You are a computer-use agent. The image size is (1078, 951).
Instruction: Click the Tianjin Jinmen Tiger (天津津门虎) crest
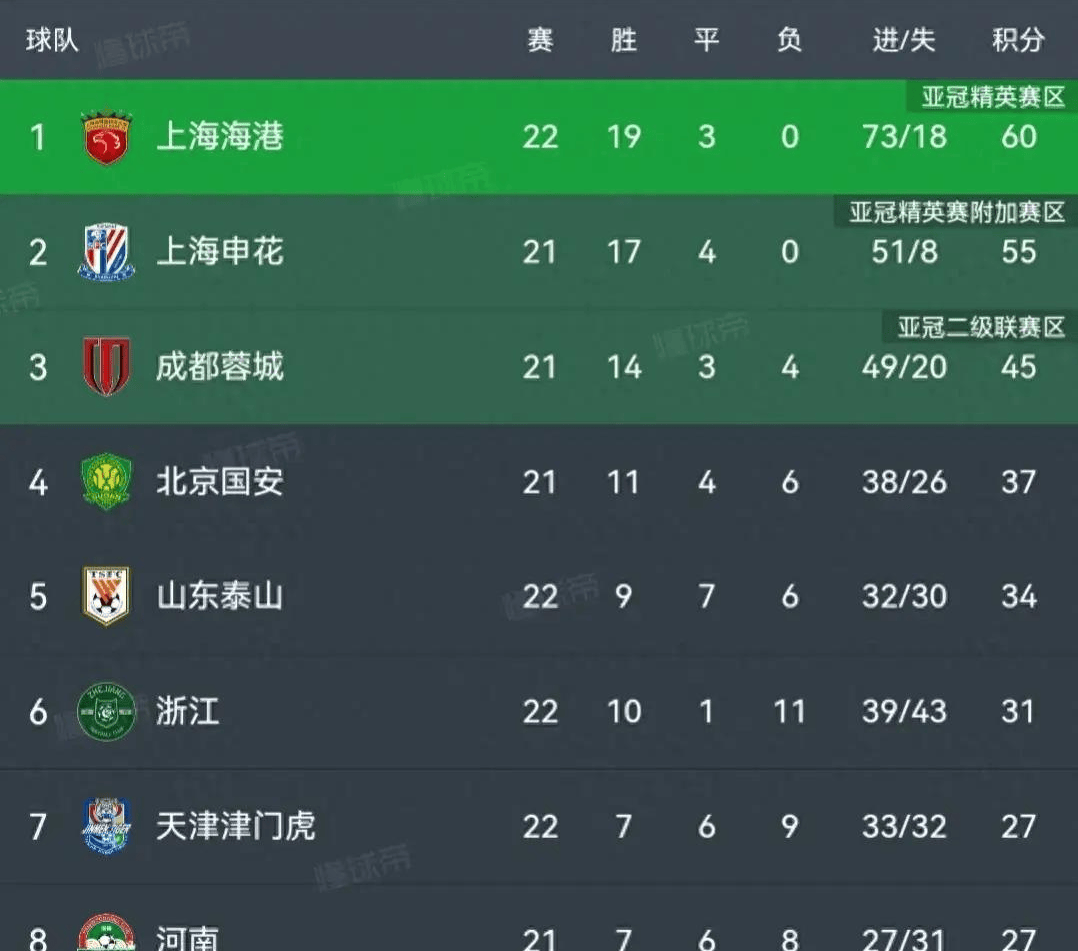(106, 827)
